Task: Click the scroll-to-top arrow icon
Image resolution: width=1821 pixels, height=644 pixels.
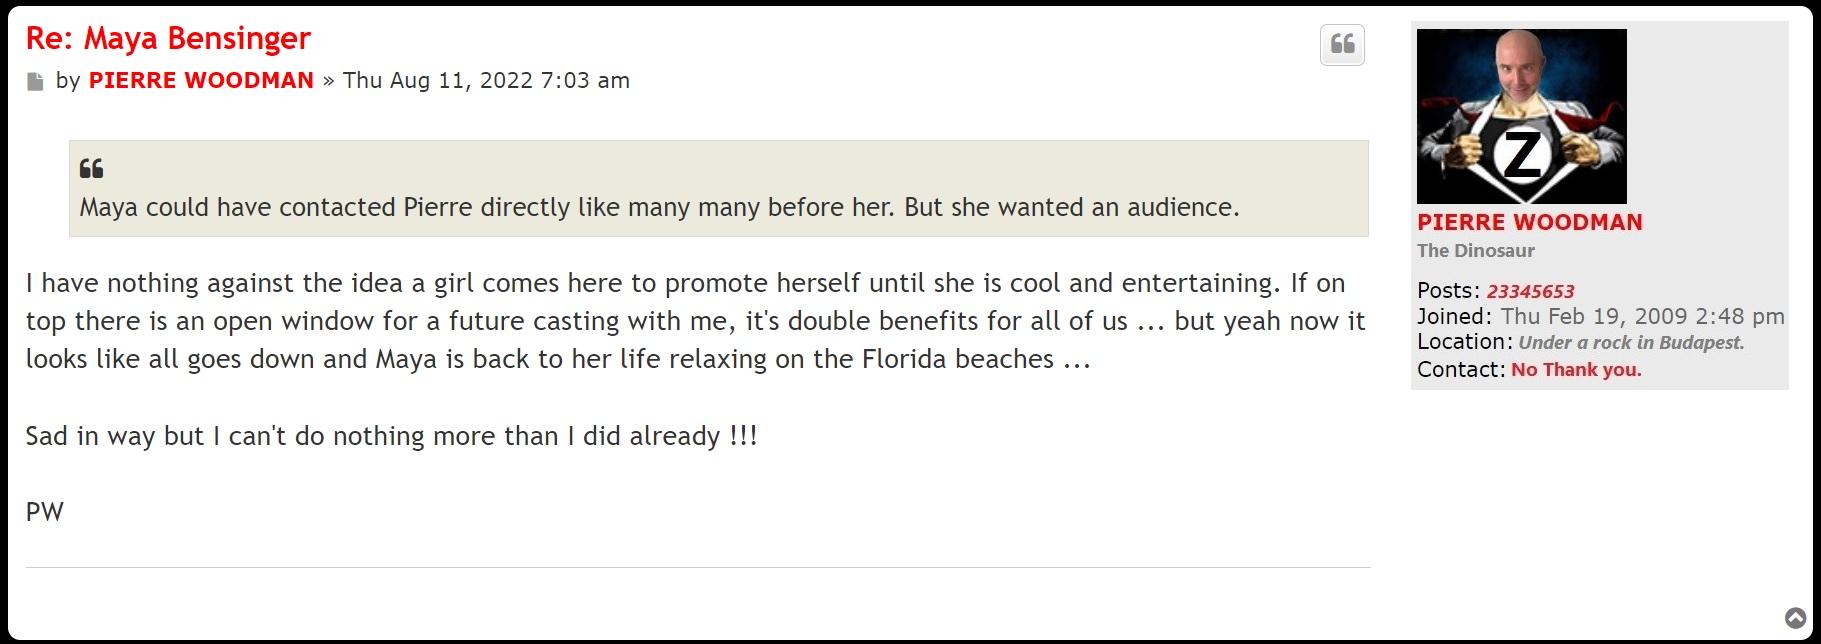Action: 1796,618
